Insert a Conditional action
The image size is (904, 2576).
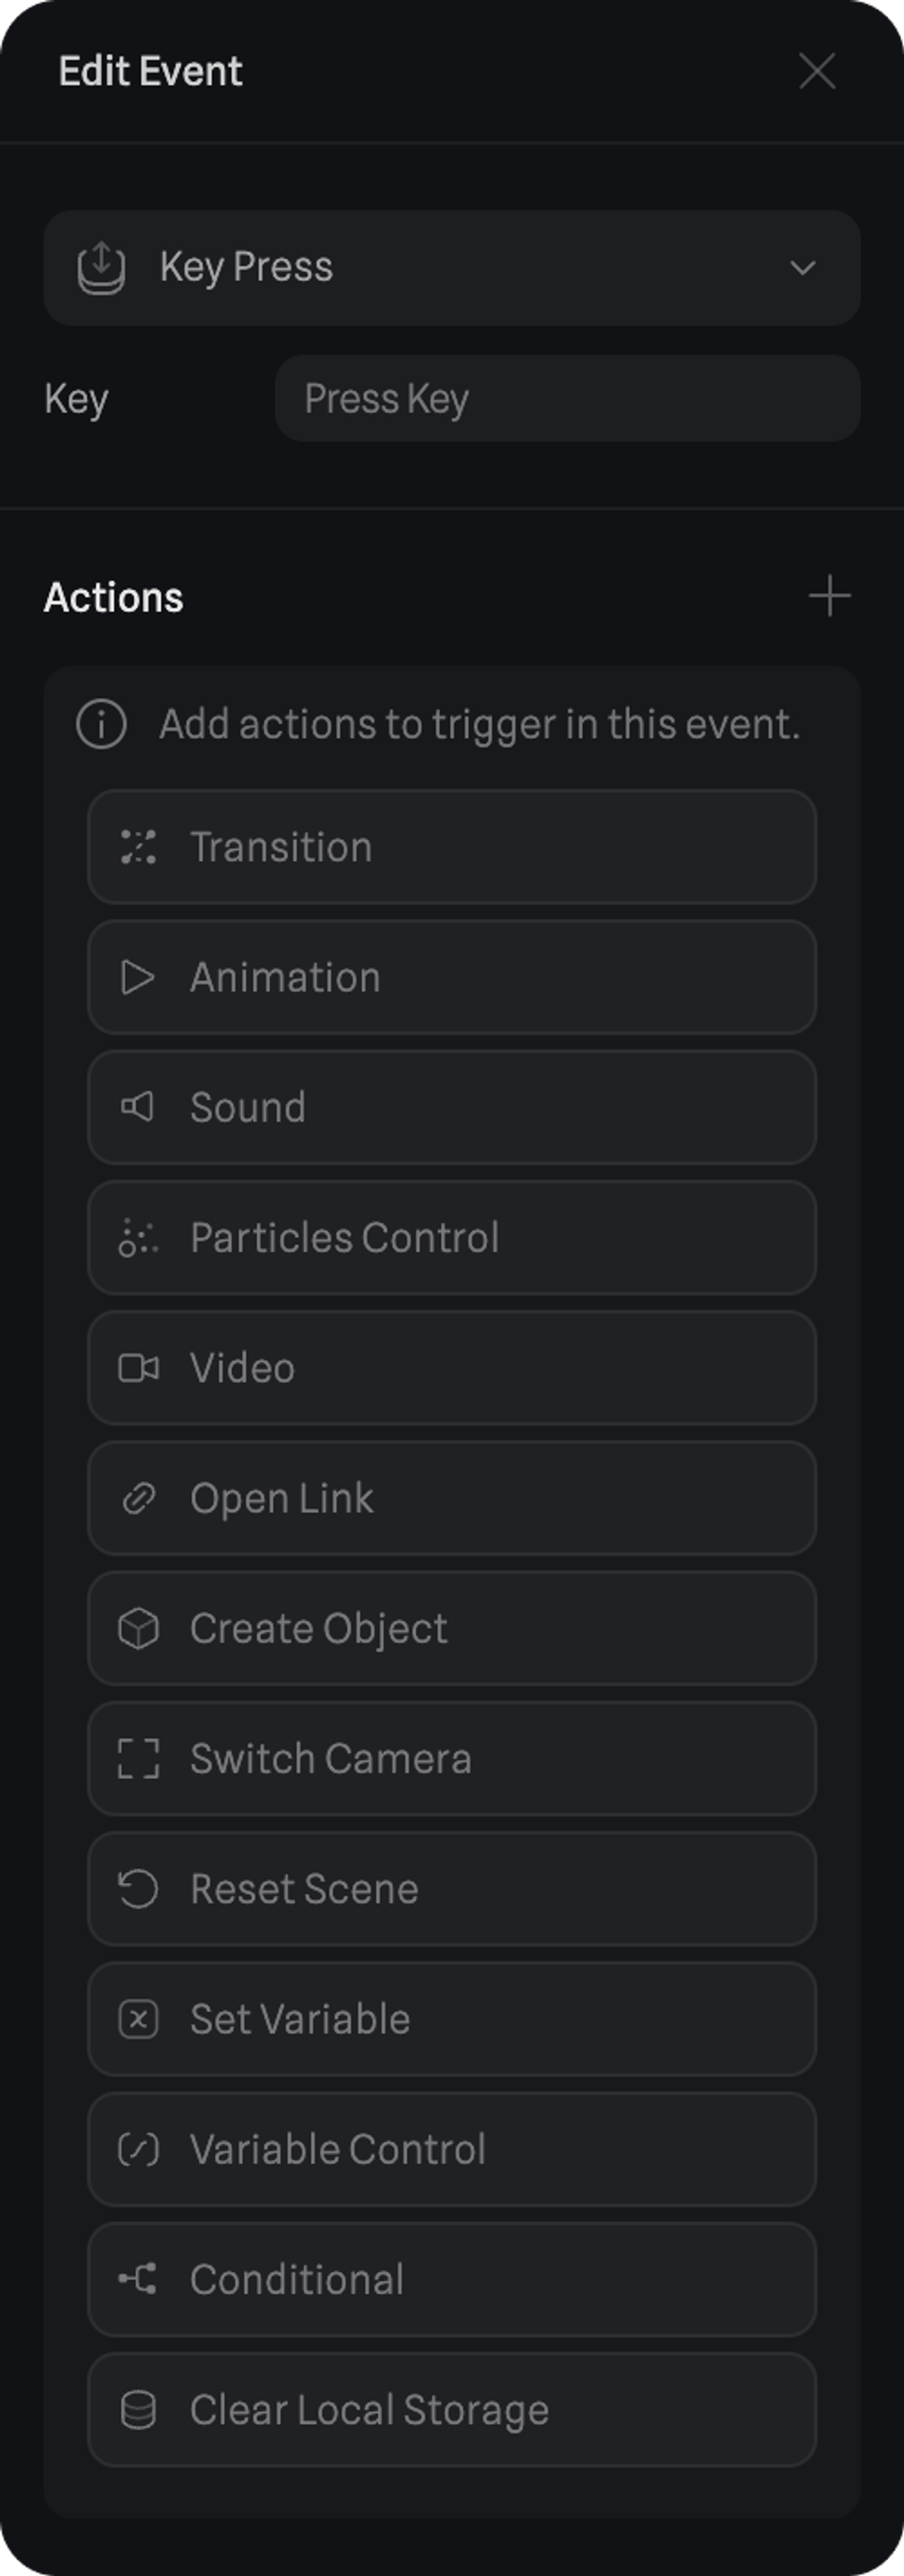click(451, 2280)
